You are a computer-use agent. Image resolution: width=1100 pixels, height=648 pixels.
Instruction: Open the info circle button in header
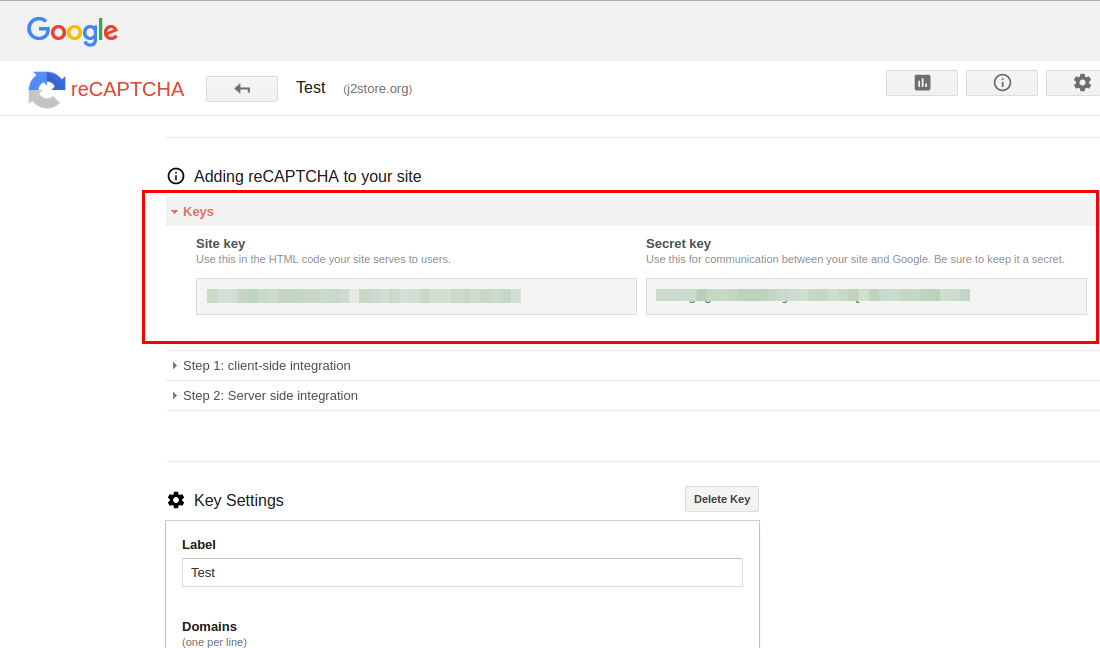click(x=1002, y=83)
